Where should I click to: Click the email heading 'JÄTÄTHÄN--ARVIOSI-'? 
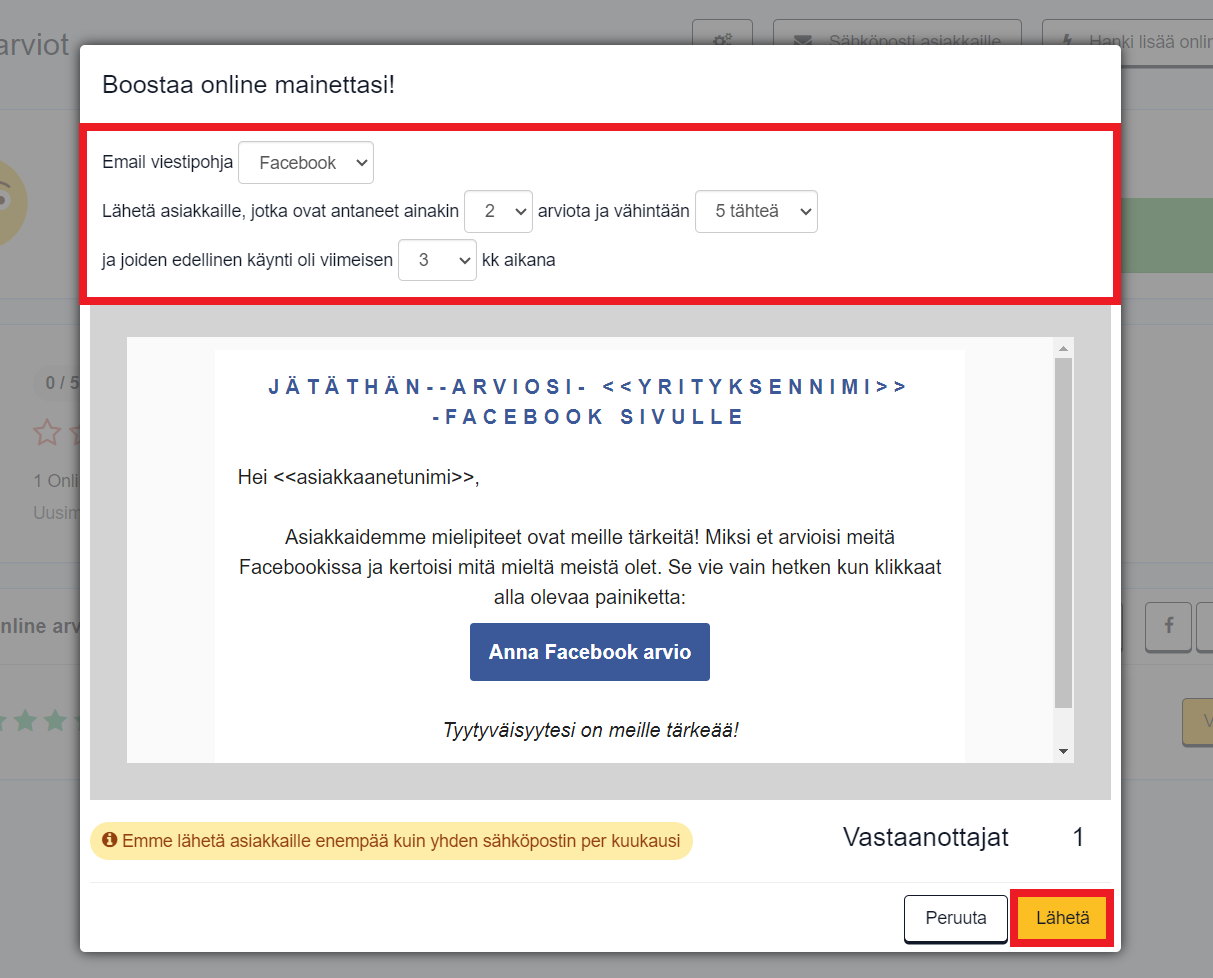coord(427,387)
